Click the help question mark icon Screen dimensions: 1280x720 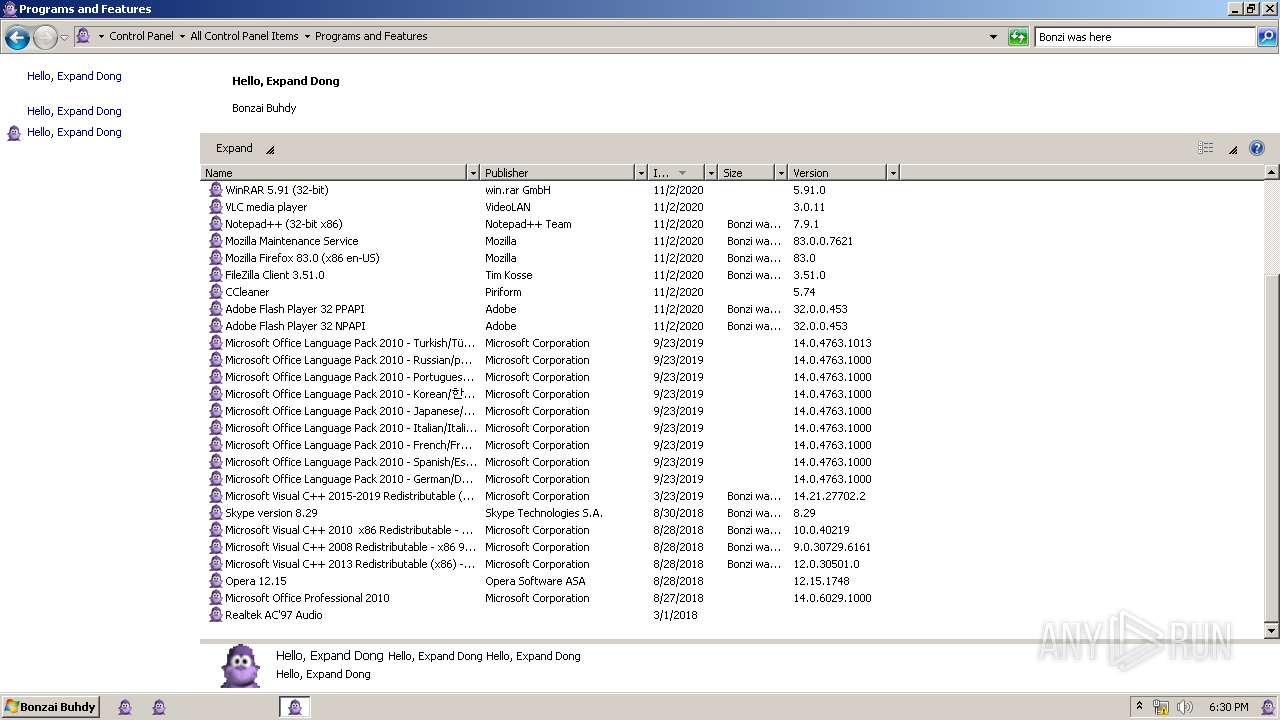pyautogui.click(x=1257, y=148)
